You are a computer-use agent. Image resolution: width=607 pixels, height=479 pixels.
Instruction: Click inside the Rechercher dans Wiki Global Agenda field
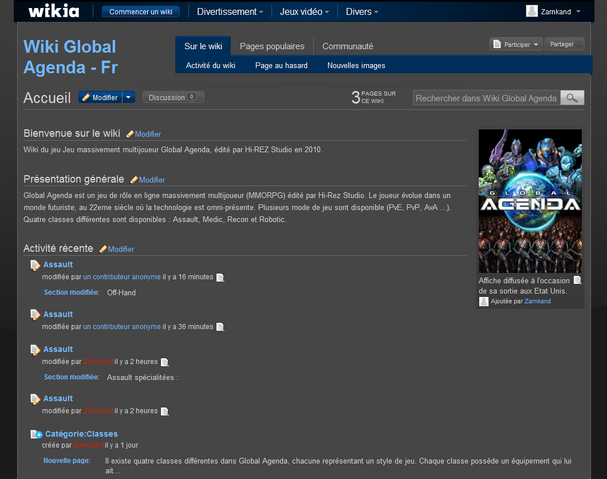pyautogui.click(x=487, y=98)
